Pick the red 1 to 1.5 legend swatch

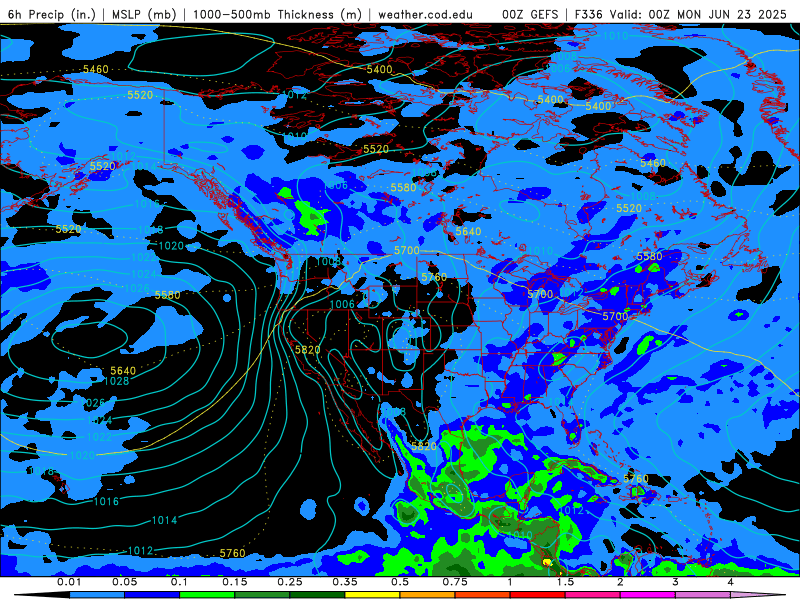pyautogui.click(x=538, y=595)
